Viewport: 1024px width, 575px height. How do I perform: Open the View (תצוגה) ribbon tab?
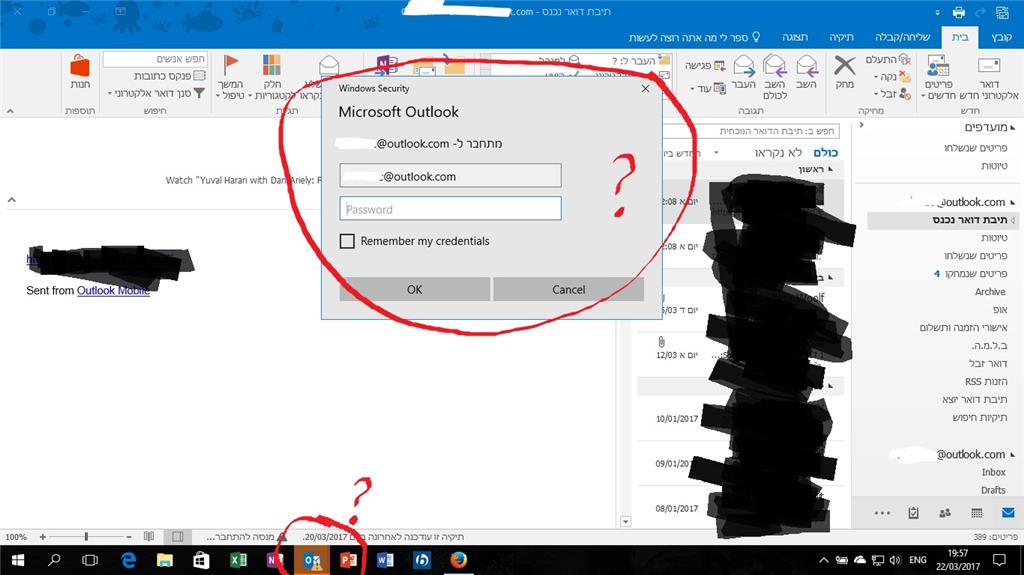tap(795, 37)
